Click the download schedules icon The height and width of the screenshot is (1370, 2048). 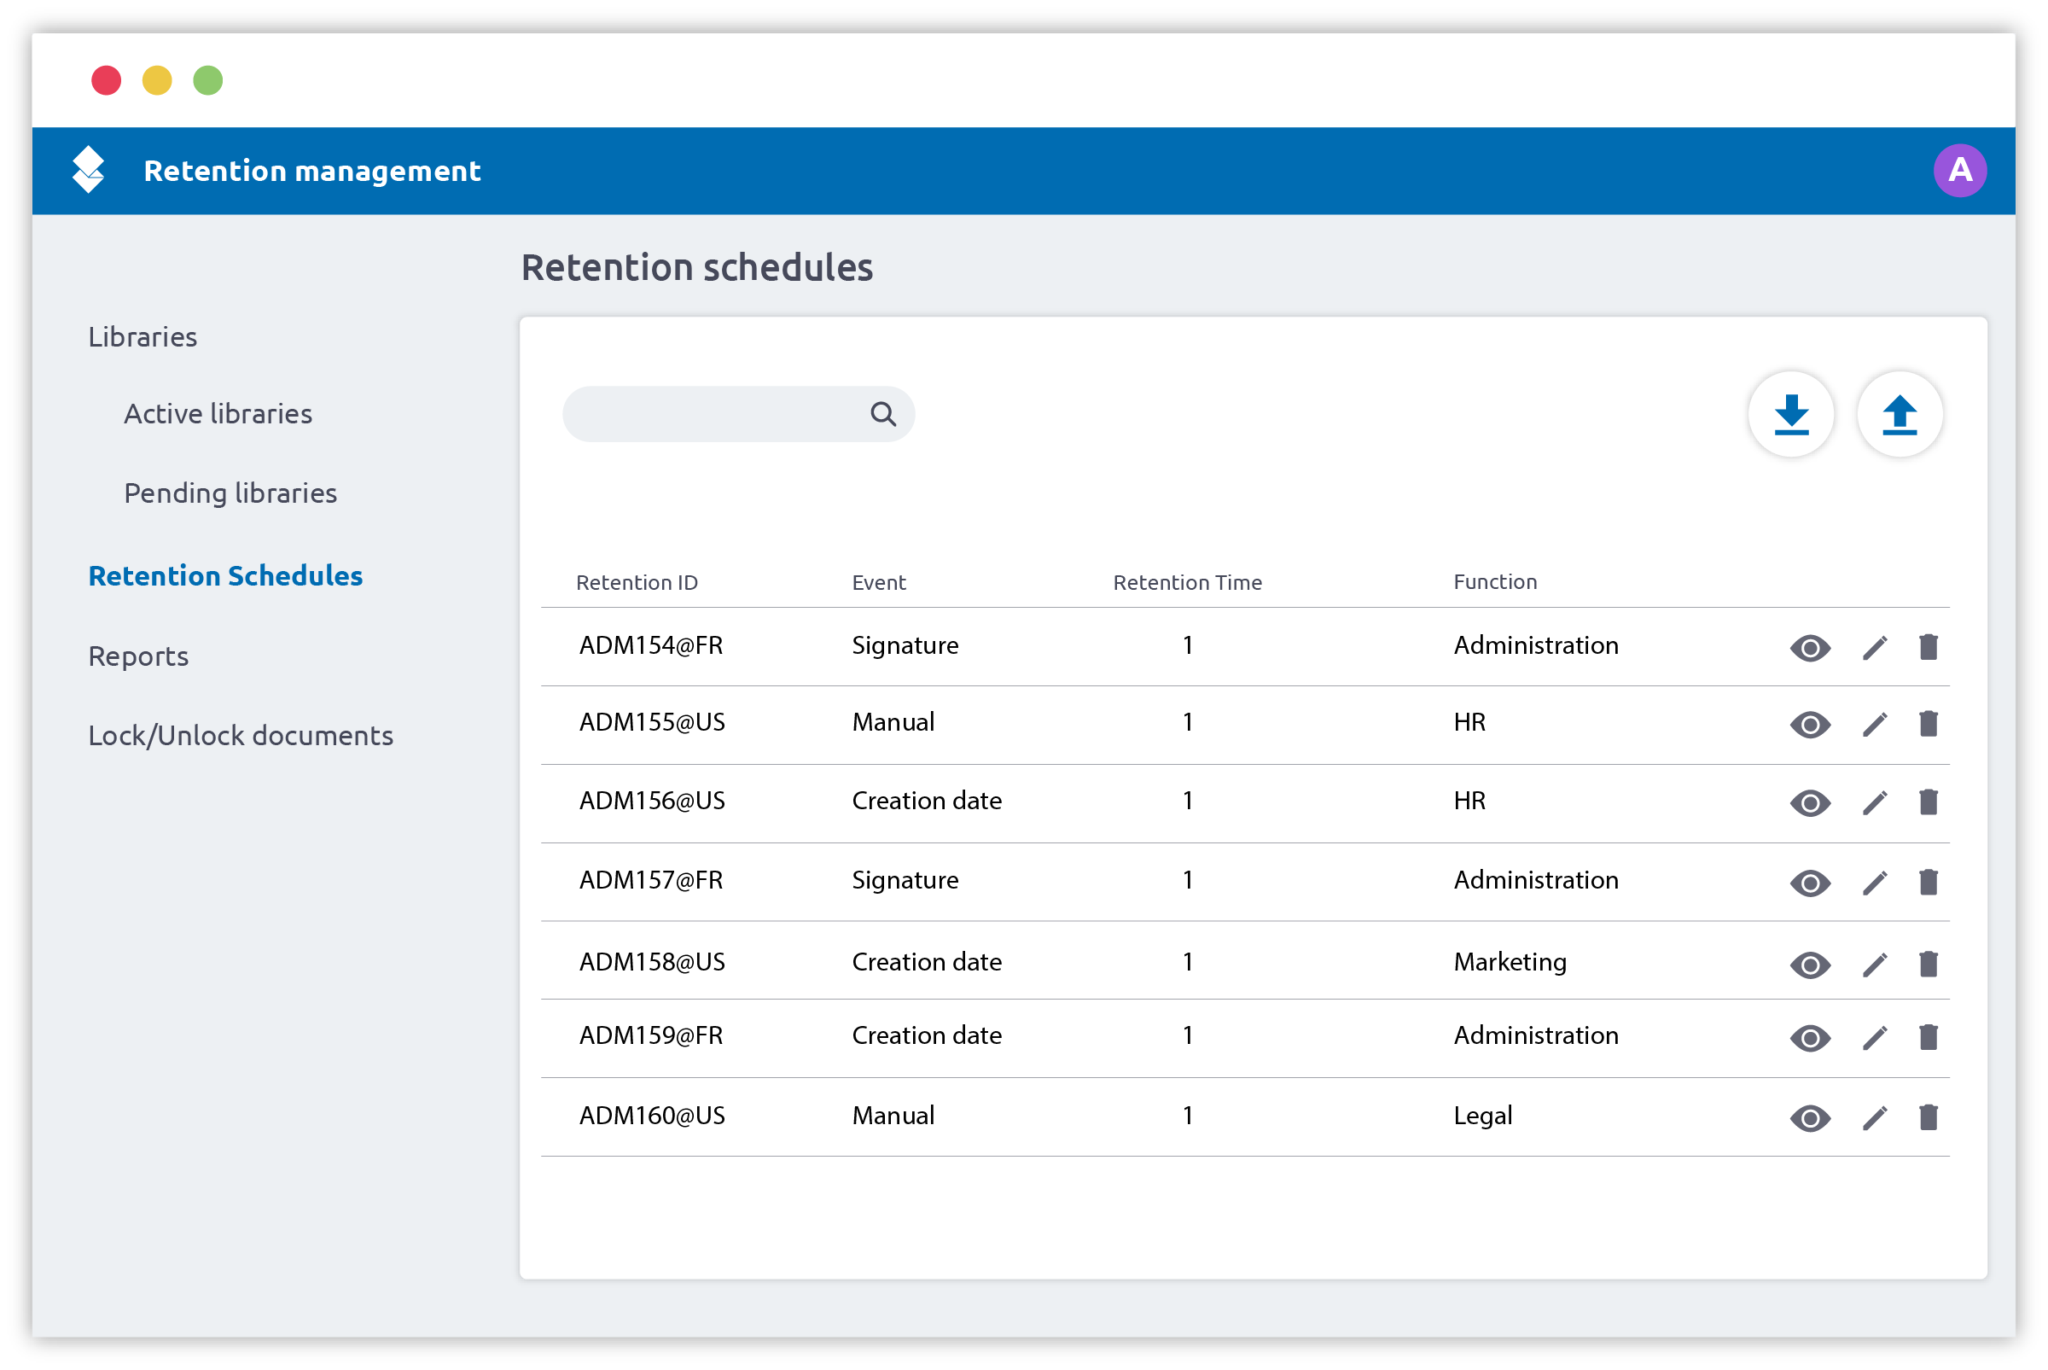tap(1791, 414)
